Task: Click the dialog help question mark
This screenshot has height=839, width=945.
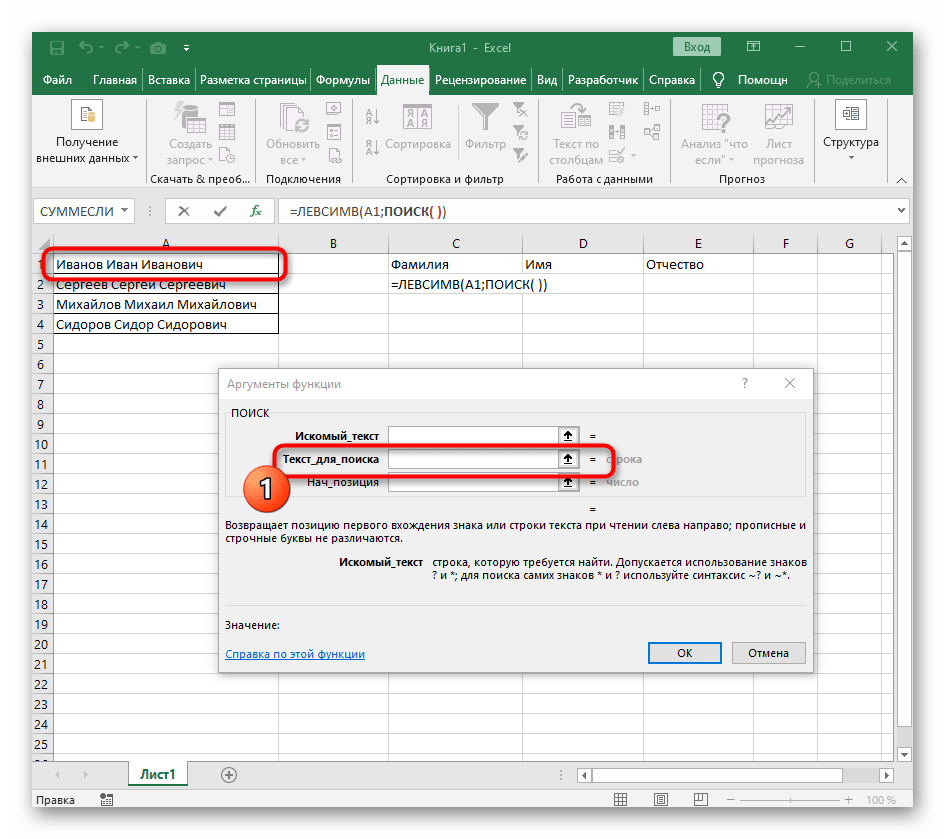Action: (x=745, y=383)
